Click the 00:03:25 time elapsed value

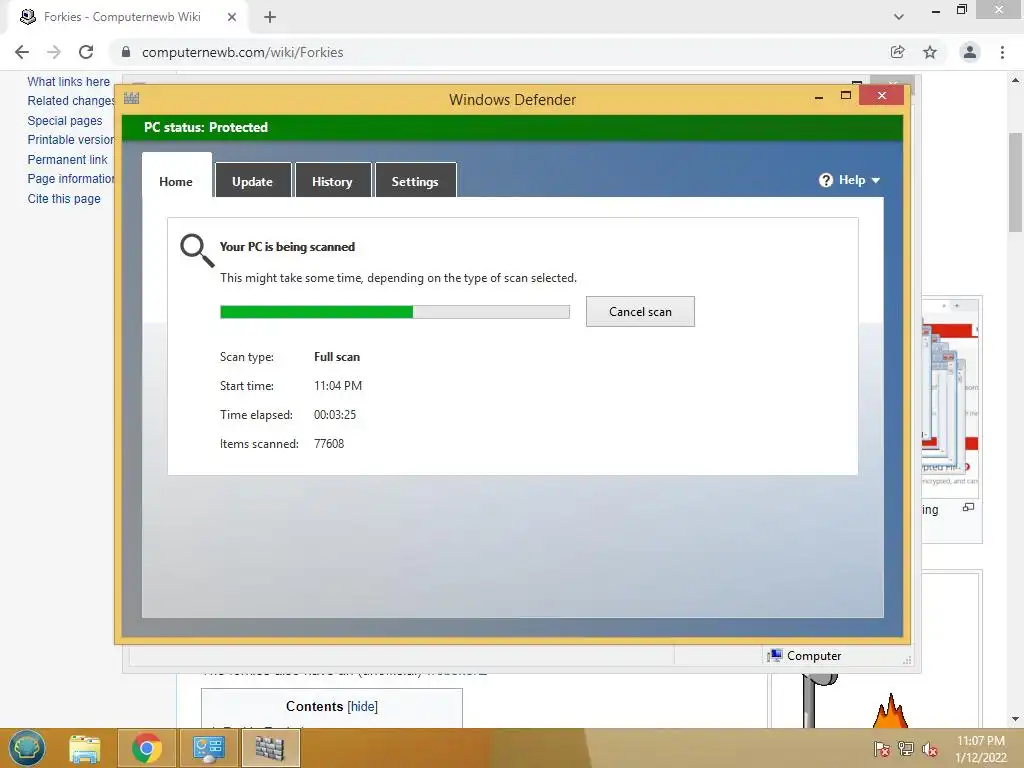[335, 415]
